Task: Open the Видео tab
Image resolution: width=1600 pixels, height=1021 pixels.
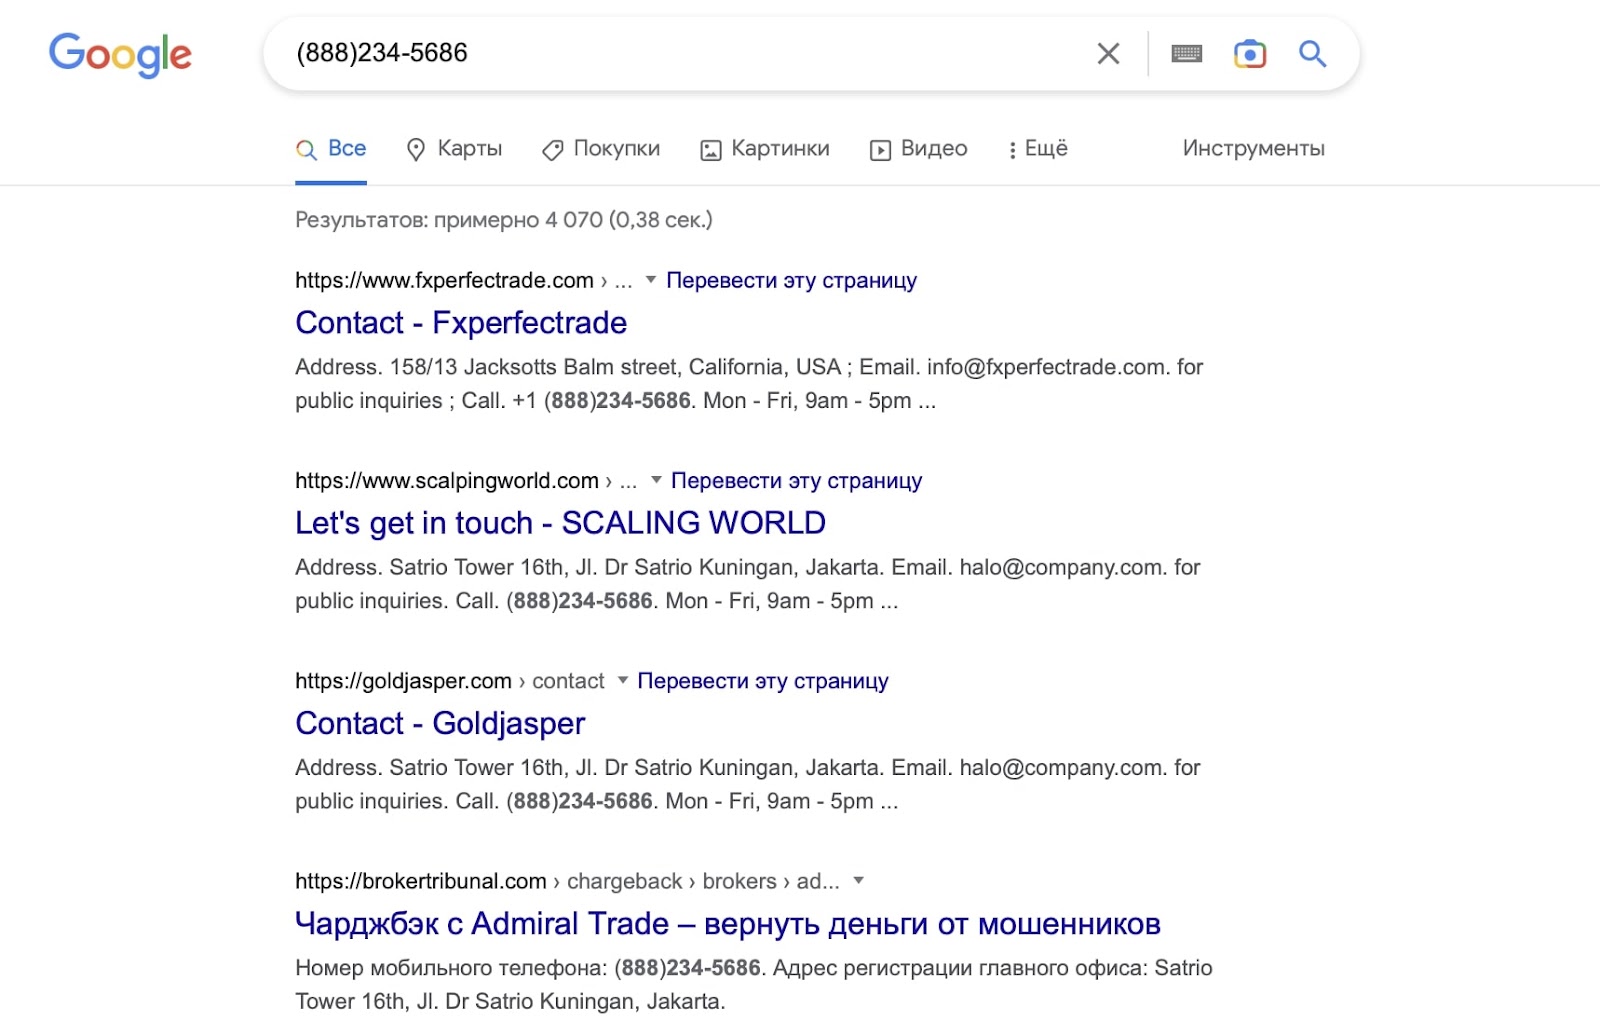Action: [919, 149]
